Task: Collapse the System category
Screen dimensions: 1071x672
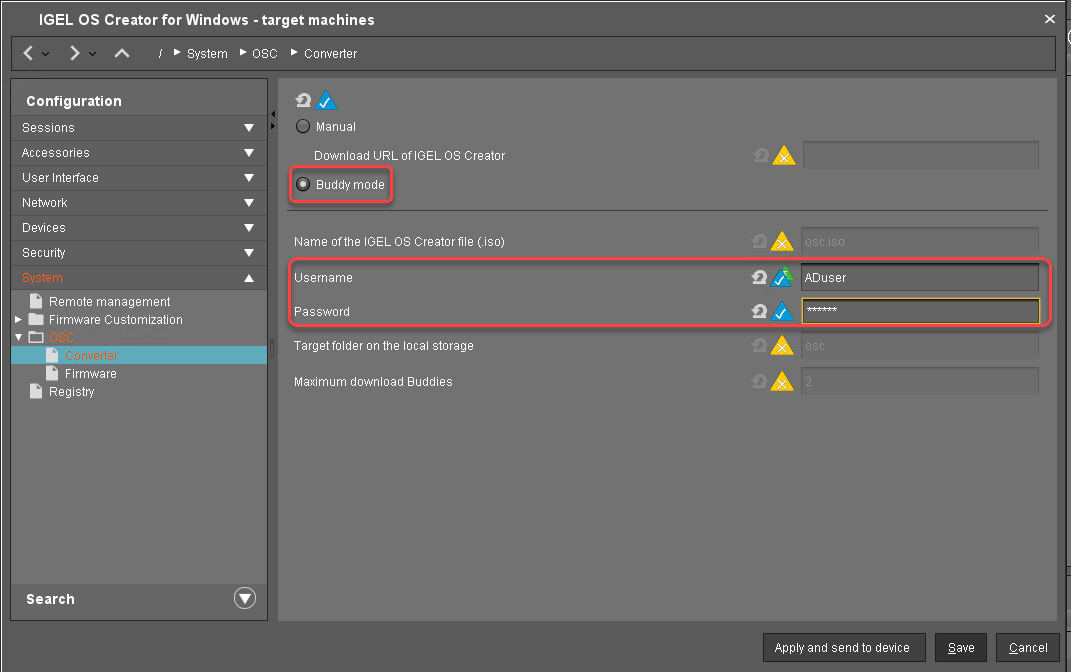Action: [x=246, y=278]
